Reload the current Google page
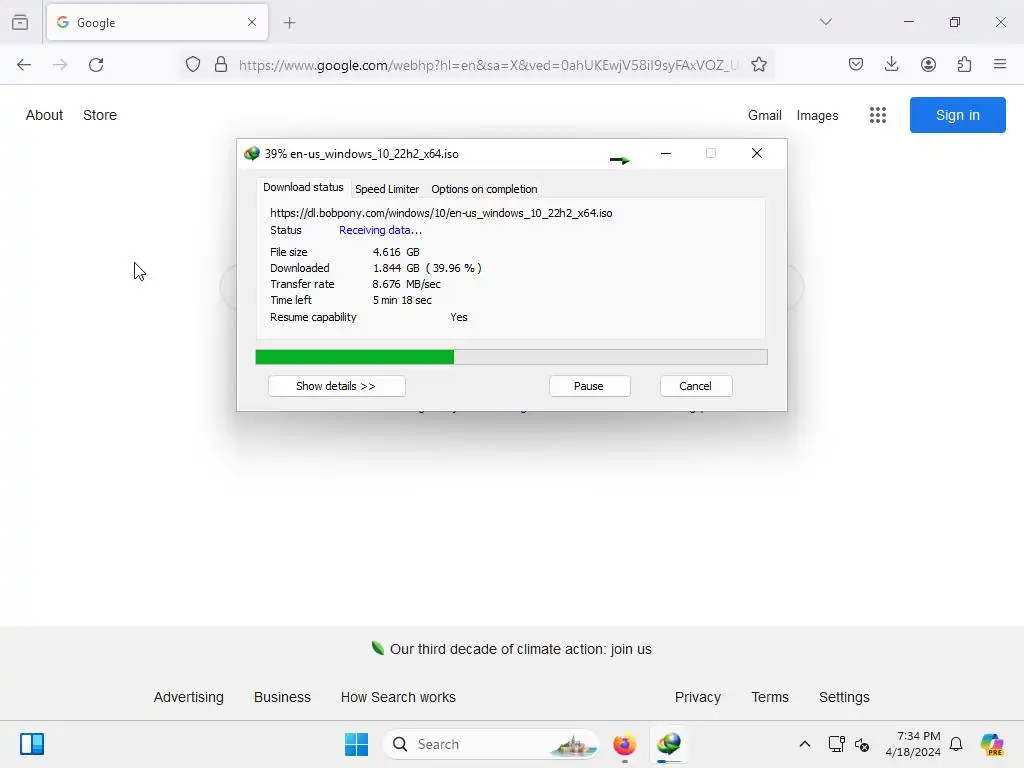 coord(96,65)
